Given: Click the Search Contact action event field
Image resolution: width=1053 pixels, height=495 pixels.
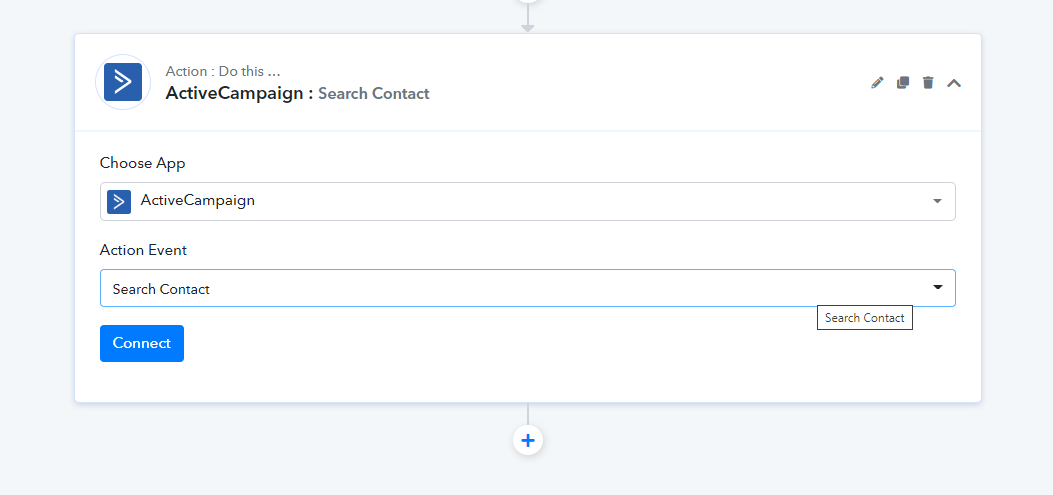Looking at the screenshot, I should tap(528, 288).
